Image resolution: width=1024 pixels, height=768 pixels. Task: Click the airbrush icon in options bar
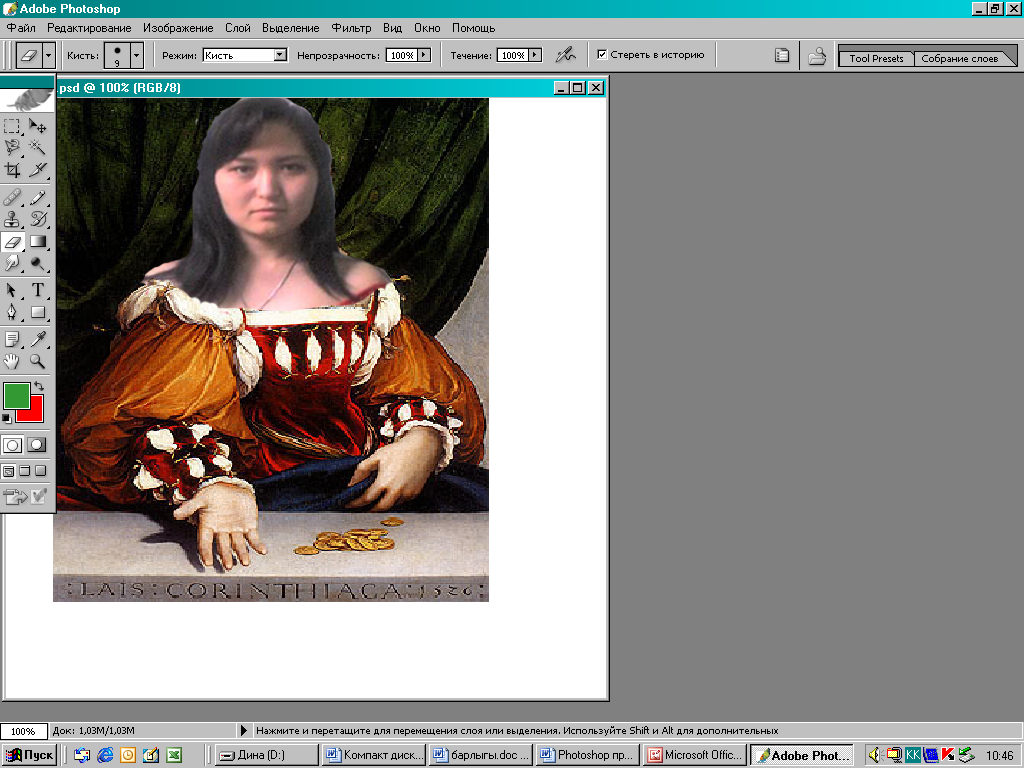(566, 55)
